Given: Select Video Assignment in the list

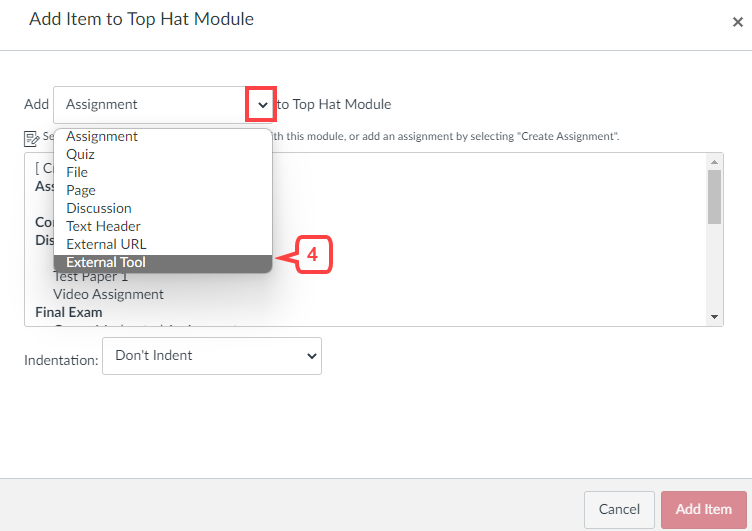Looking at the screenshot, I should 108,294.
